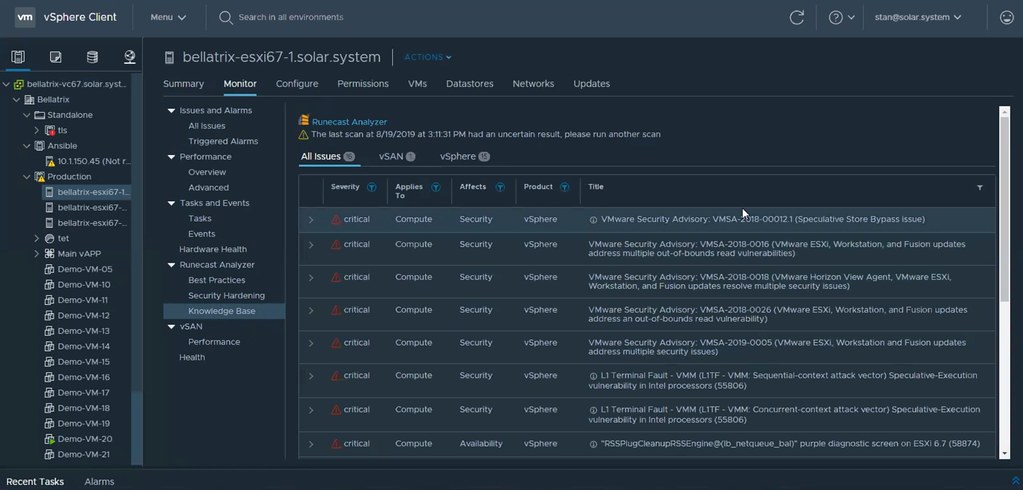Open the Networking inventory icon
The height and width of the screenshot is (490, 1023).
[x=130, y=57]
